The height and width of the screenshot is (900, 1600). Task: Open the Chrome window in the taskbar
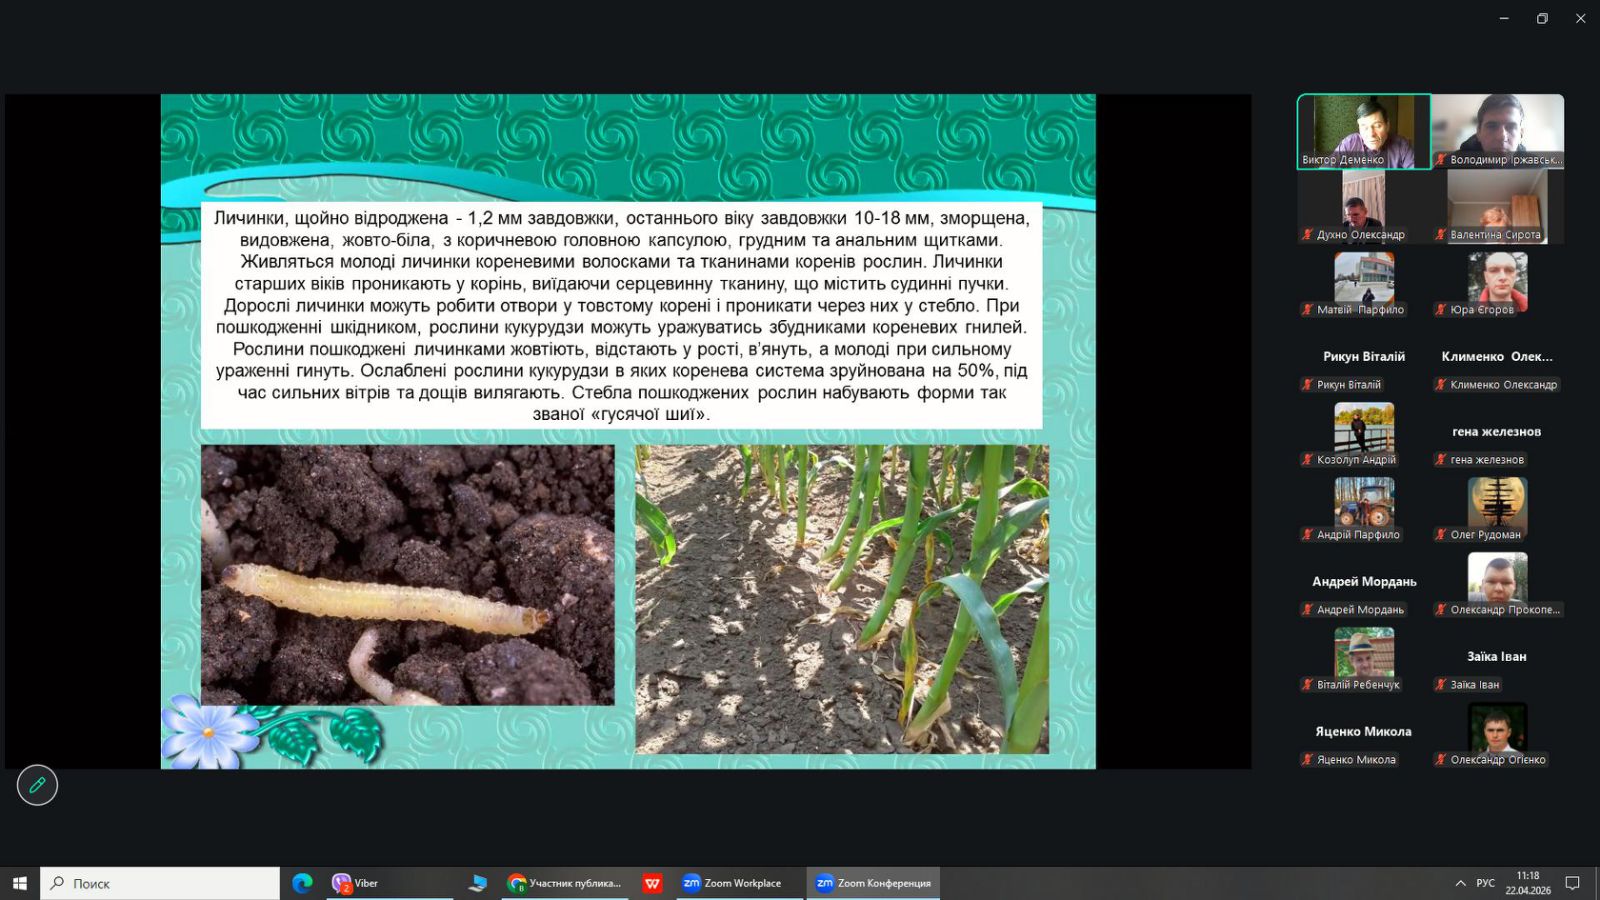[x=565, y=883]
